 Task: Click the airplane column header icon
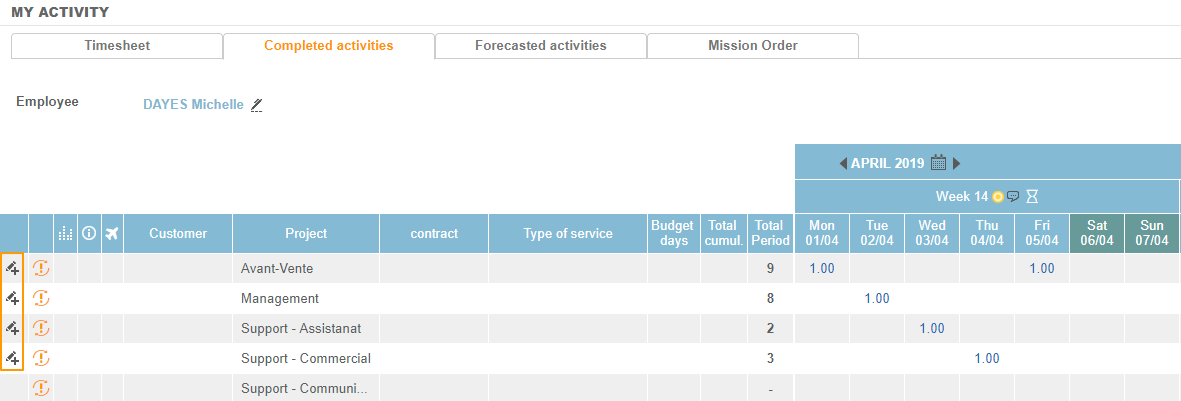point(111,233)
